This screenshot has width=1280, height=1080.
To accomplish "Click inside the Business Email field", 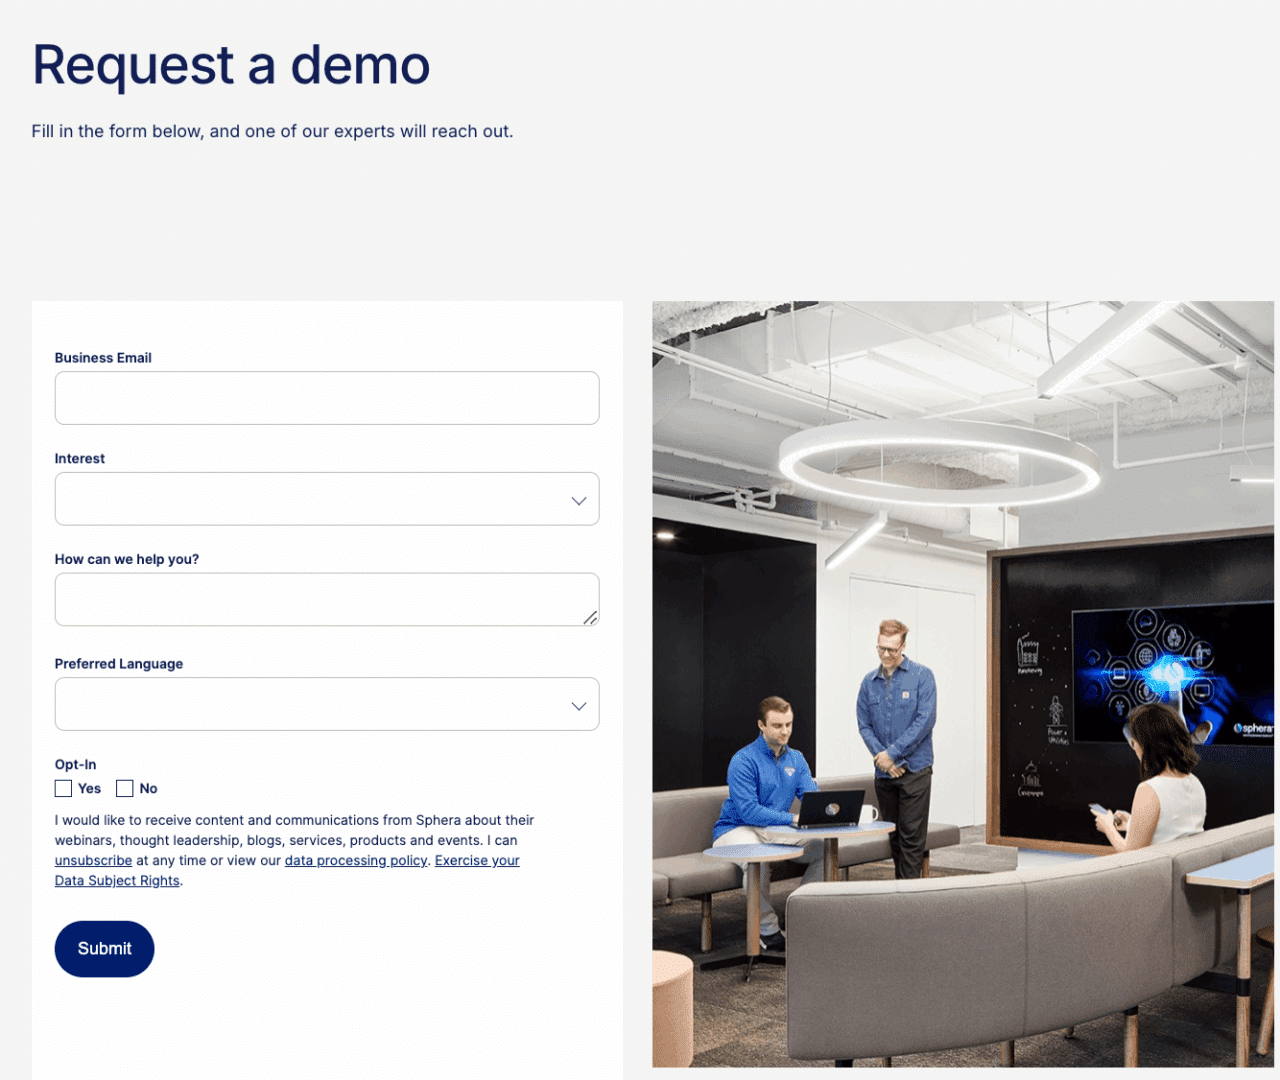I will (327, 397).
